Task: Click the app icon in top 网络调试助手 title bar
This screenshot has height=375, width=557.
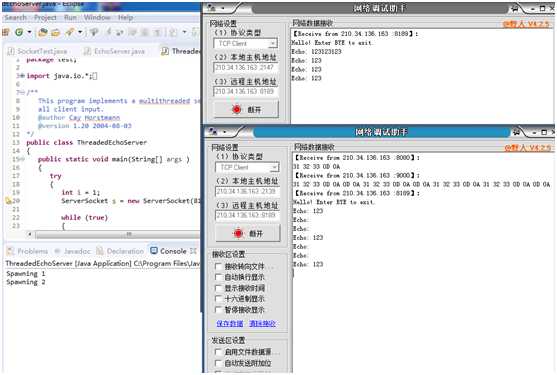Action: pyautogui.click(x=212, y=8)
